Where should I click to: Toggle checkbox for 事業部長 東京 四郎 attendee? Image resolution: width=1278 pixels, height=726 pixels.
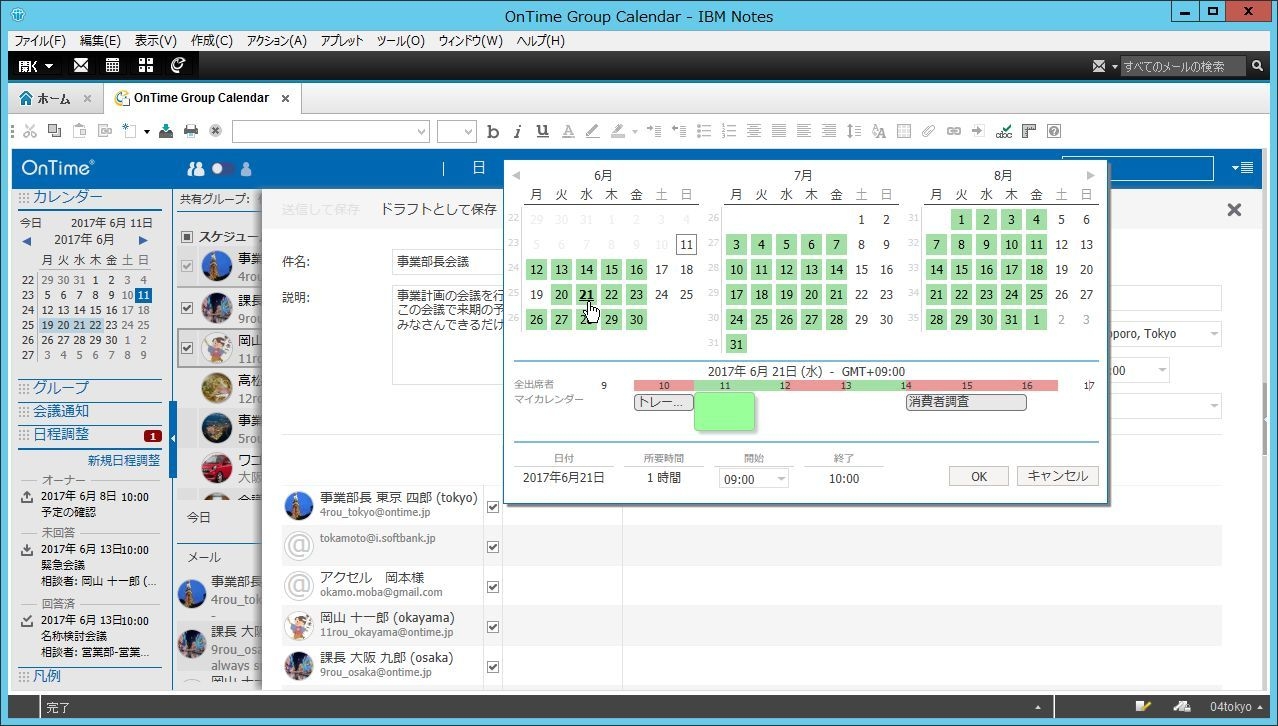click(x=492, y=507)
